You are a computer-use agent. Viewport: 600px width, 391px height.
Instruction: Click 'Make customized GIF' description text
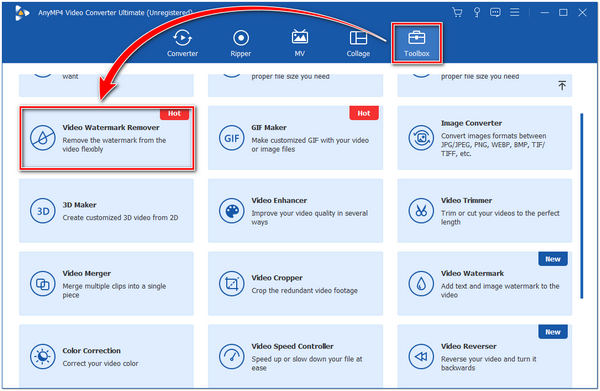310,145
